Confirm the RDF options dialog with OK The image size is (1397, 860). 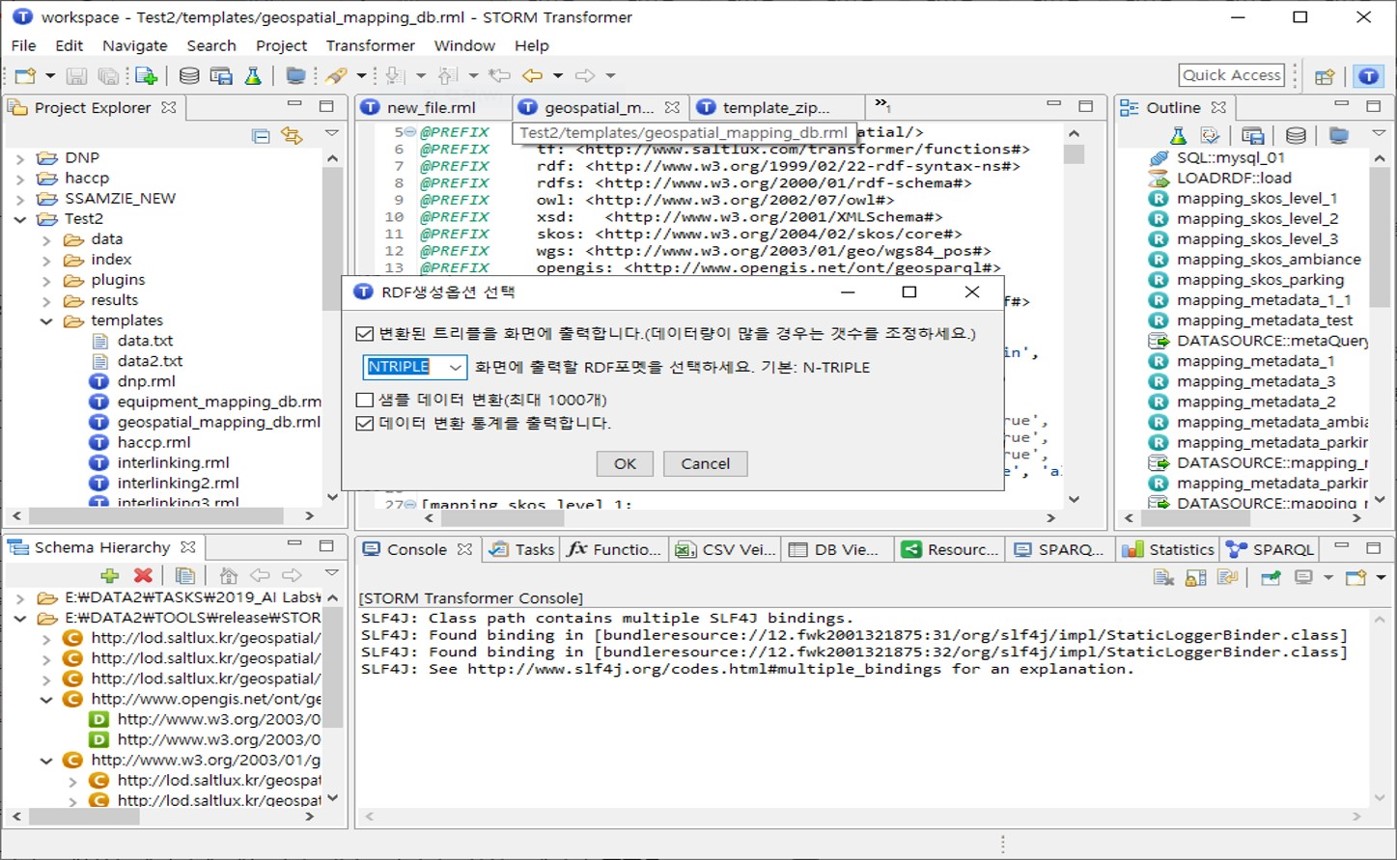(x=625, y=464)
